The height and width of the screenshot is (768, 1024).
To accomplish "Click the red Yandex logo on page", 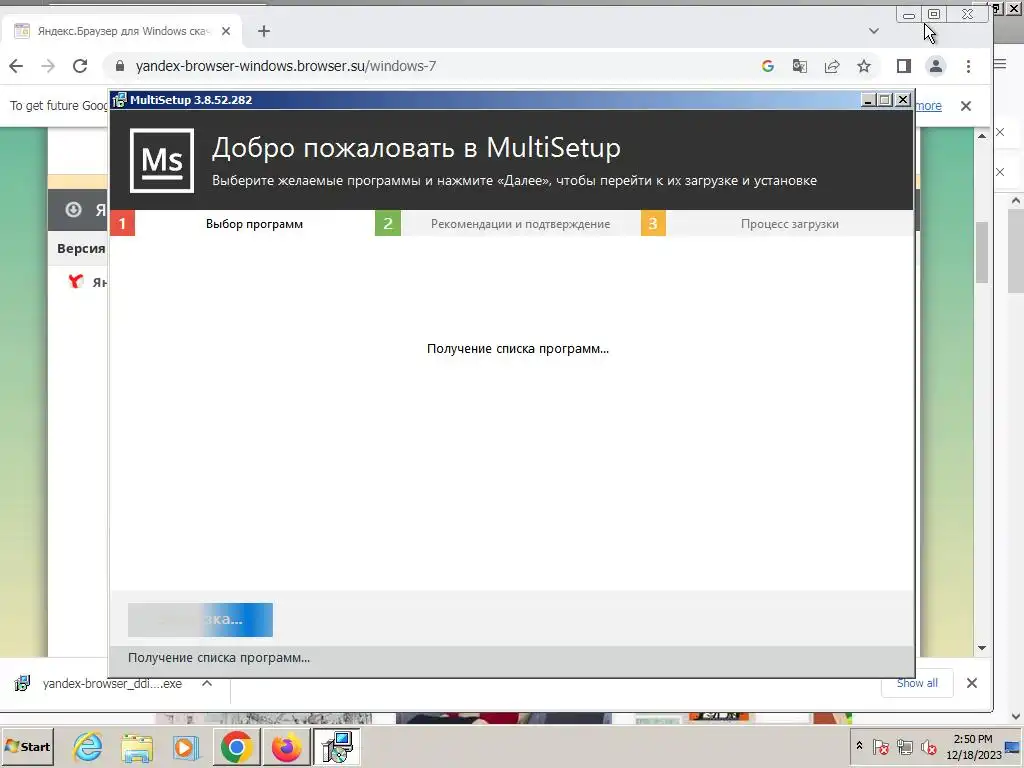I will pos(76,281).
